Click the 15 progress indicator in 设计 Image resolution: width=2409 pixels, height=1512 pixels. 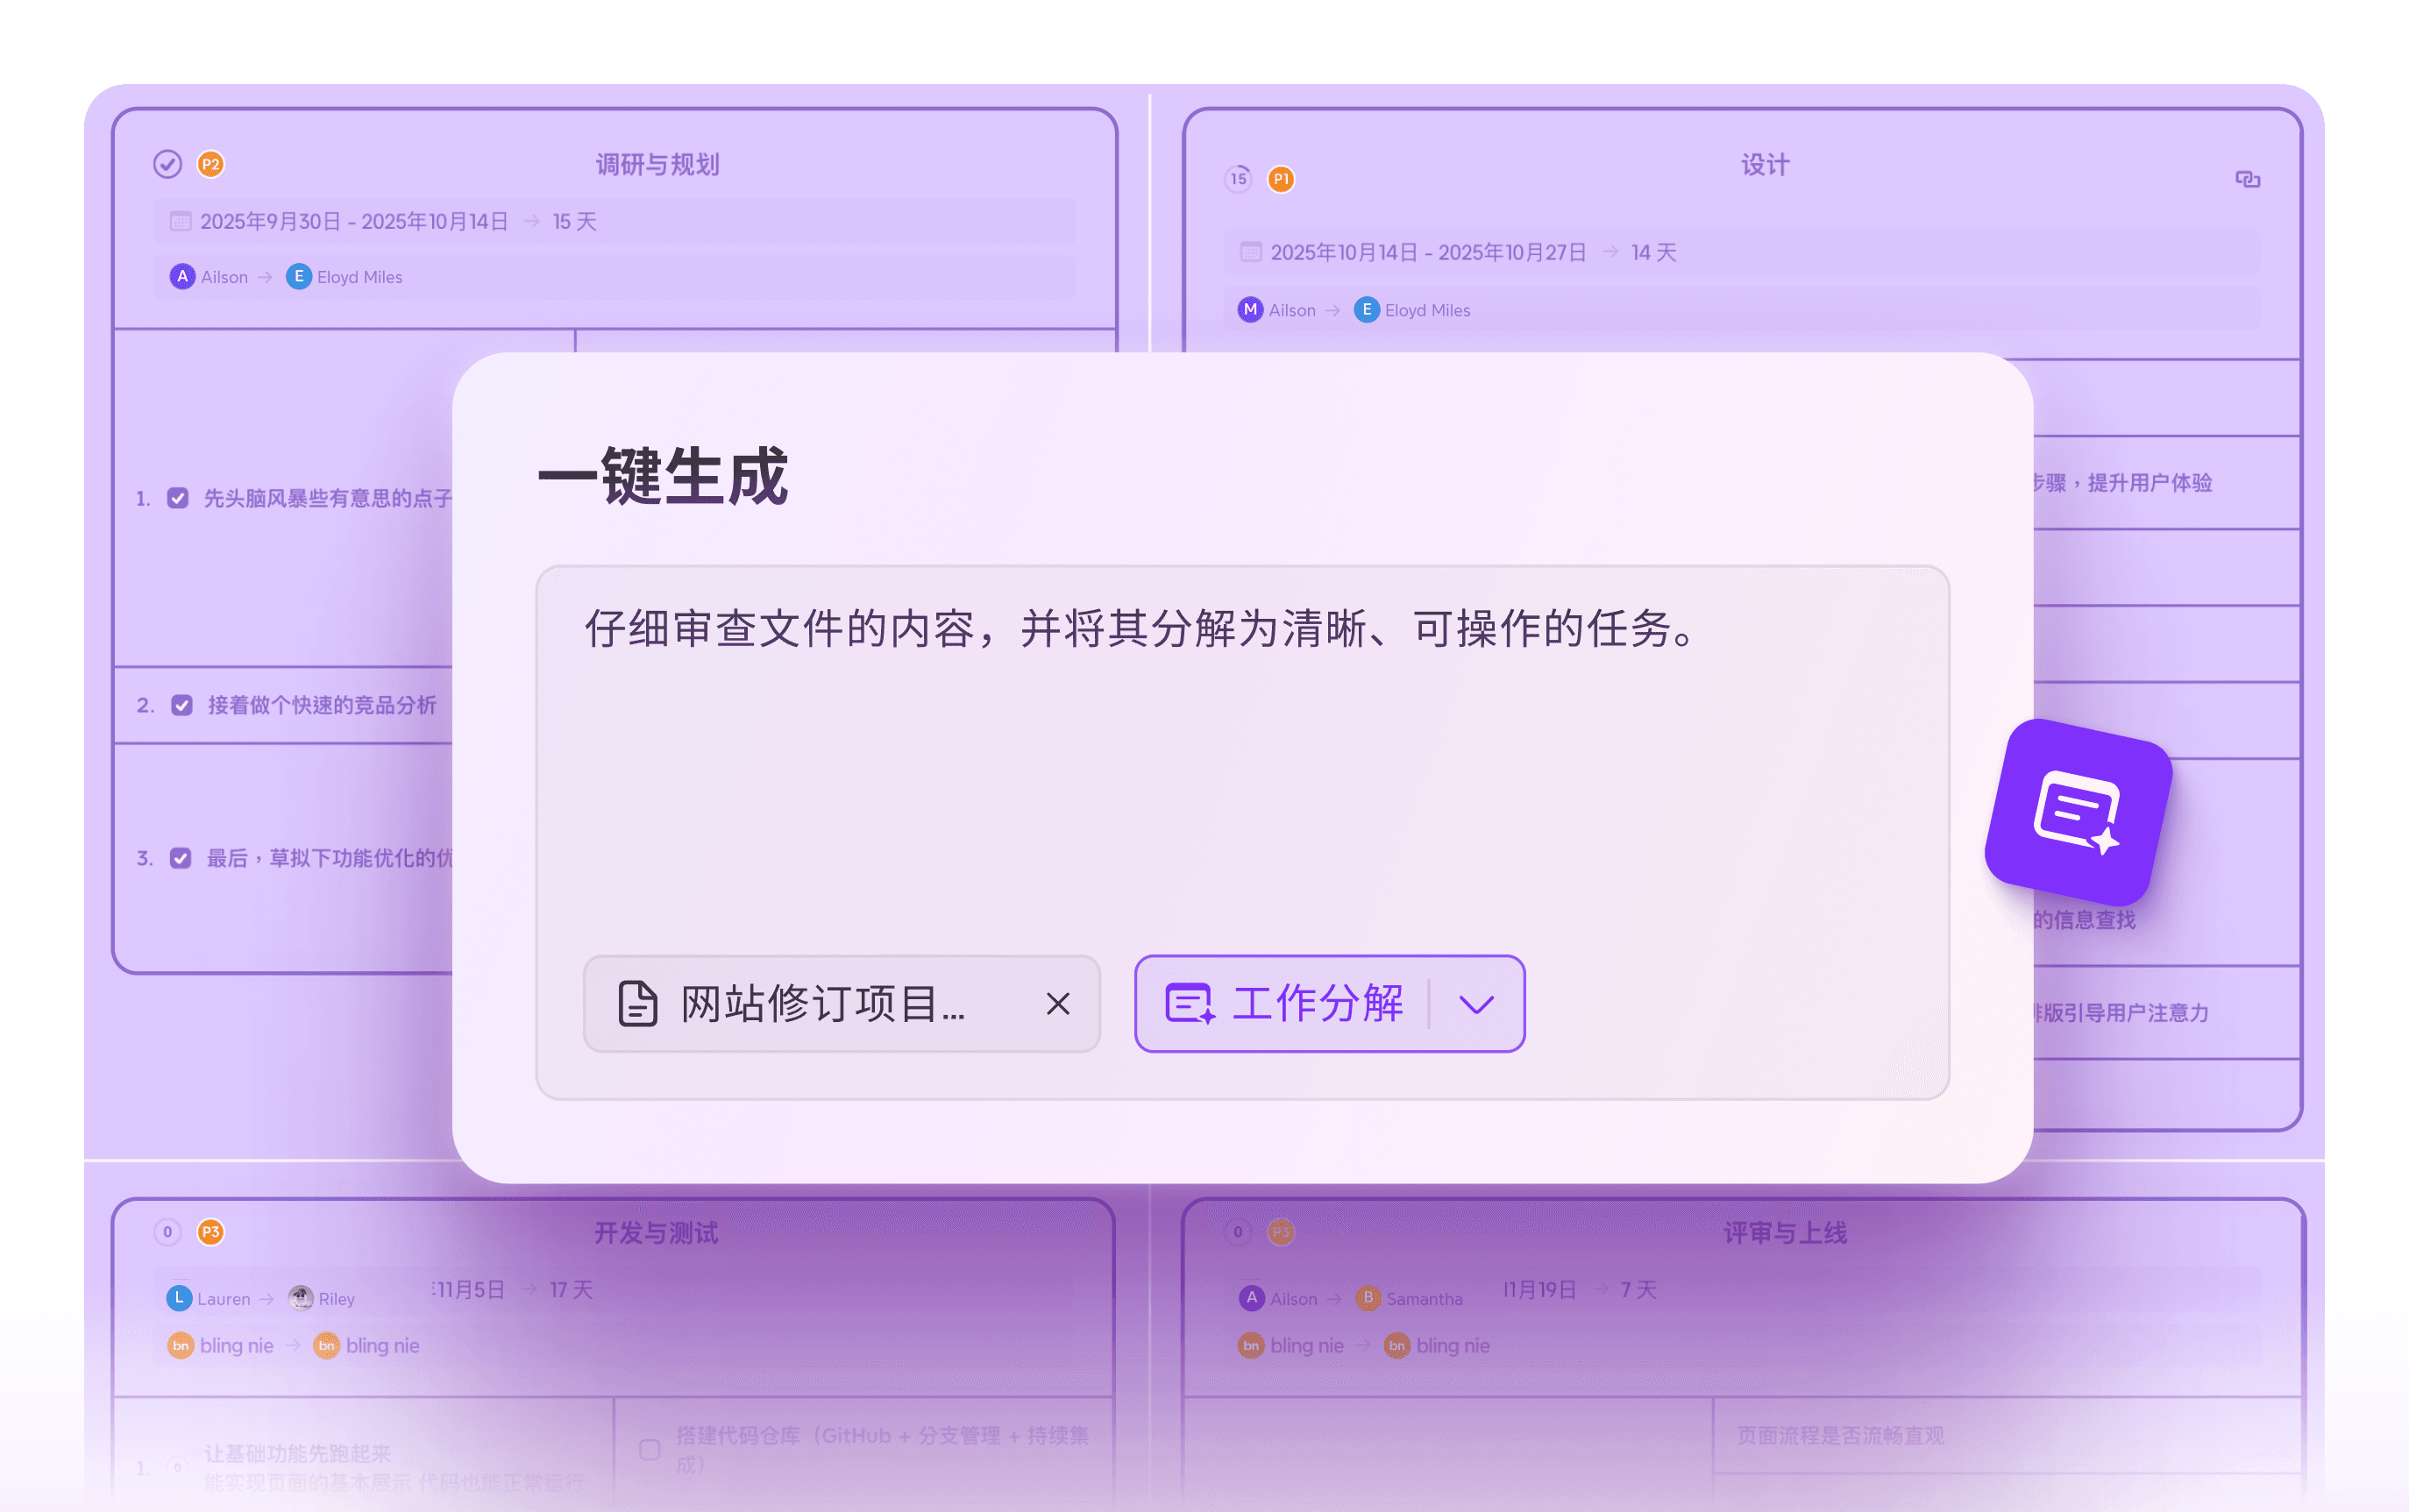[1238, 179]
